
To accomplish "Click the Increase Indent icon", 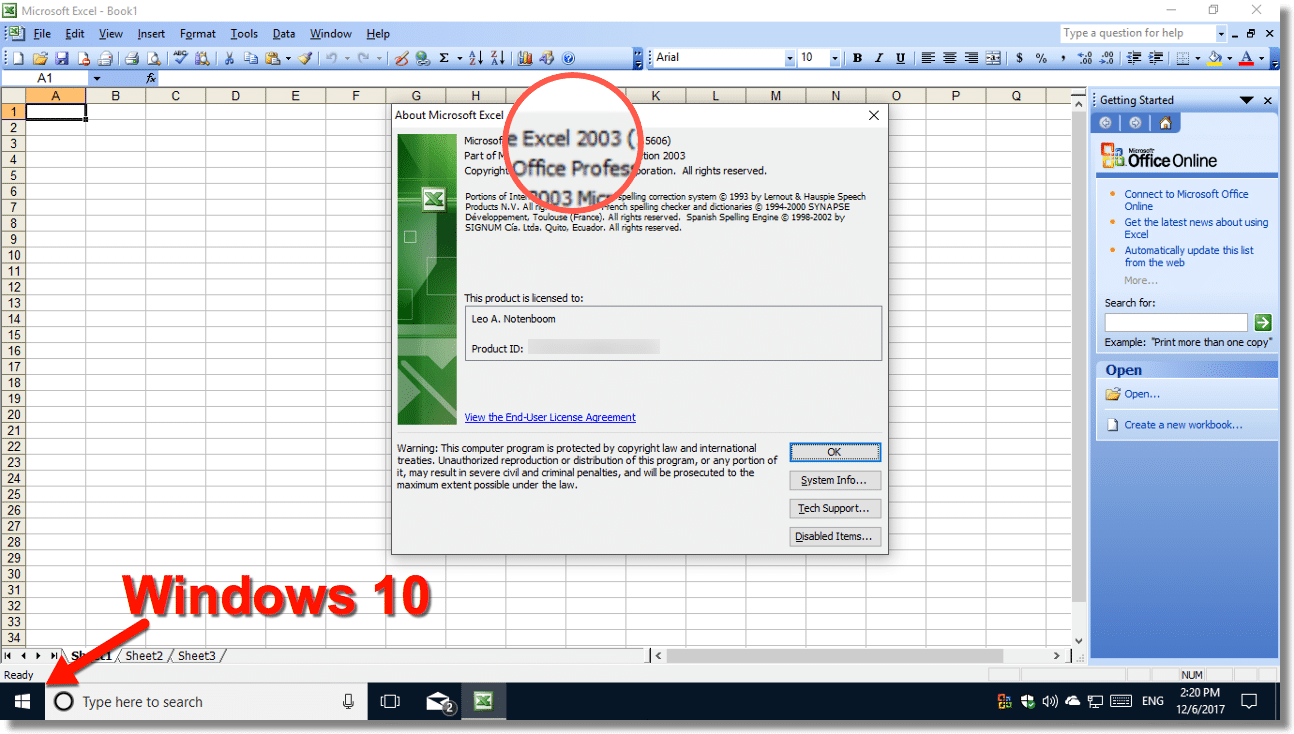I will pos(1157,58).
